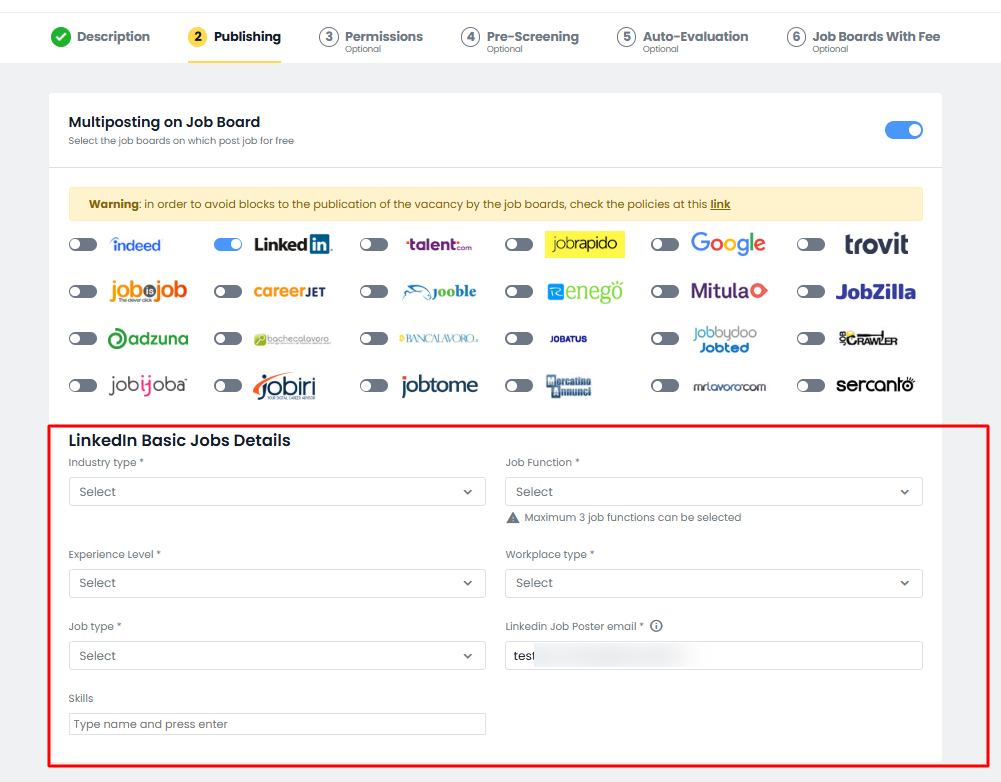Click the adzuna logo
Viewport: 1001px width, 782px height.
click(x=148, y=338)
